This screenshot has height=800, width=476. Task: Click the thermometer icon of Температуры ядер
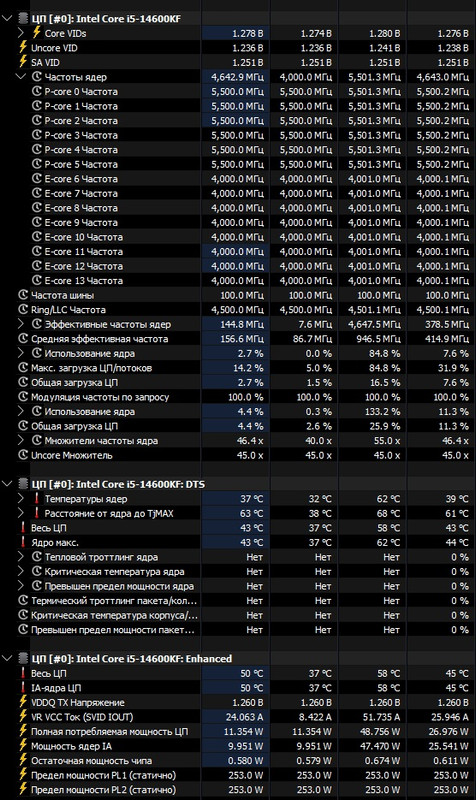tap(36, 498)
